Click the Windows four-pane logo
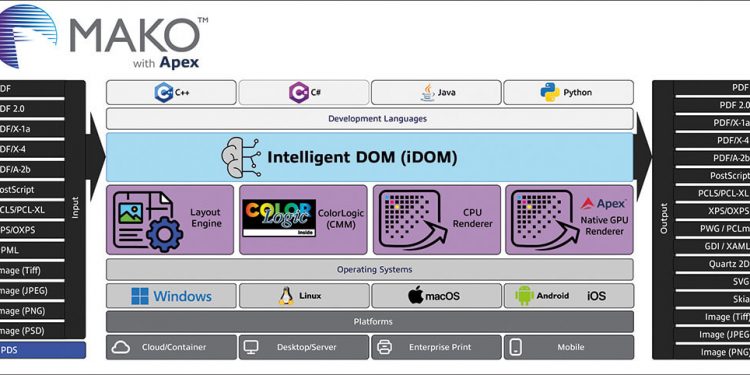This screenshot has width=750, height=375. (140, 296)
